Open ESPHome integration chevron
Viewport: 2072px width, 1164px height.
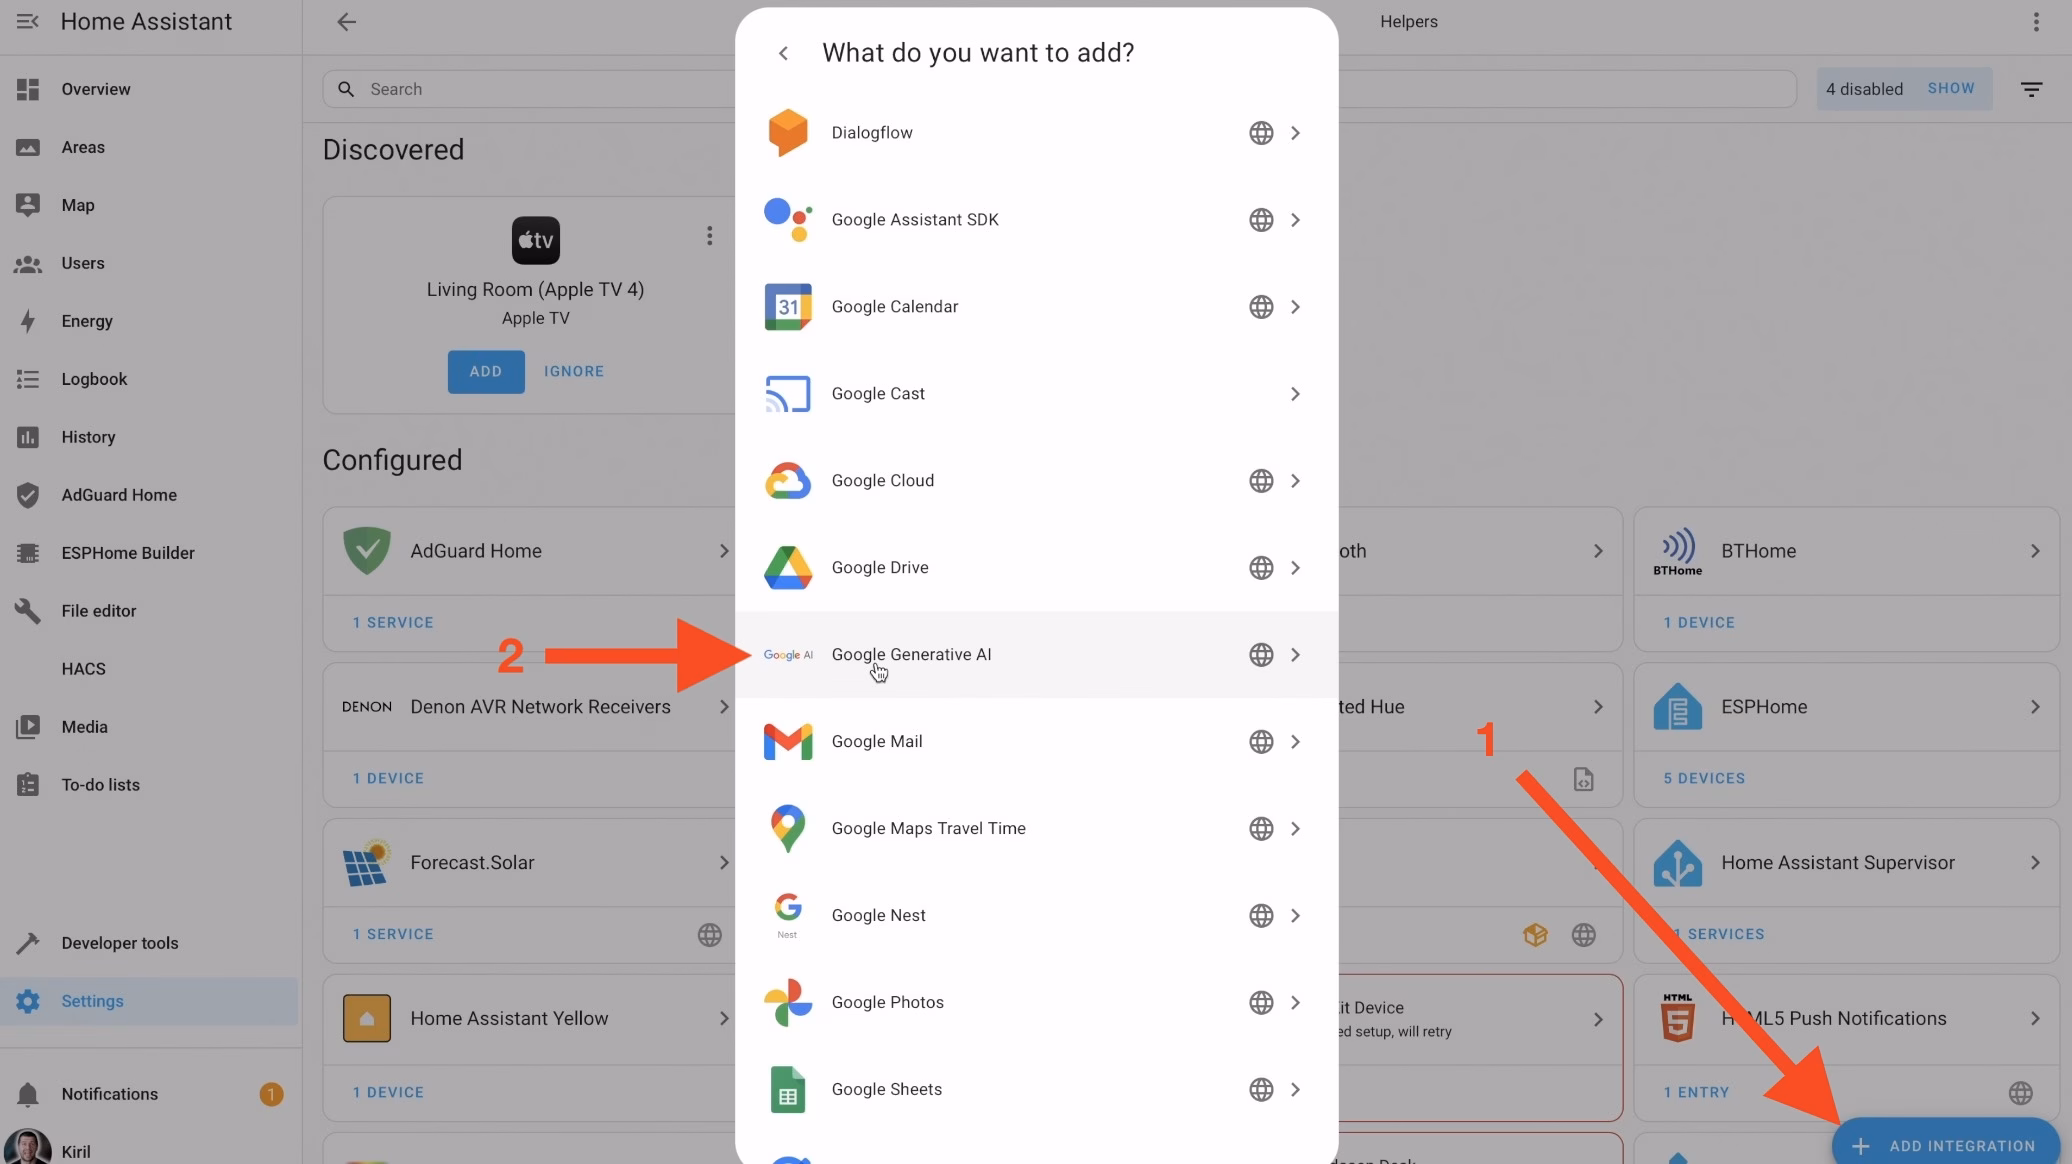(2035, 707)
